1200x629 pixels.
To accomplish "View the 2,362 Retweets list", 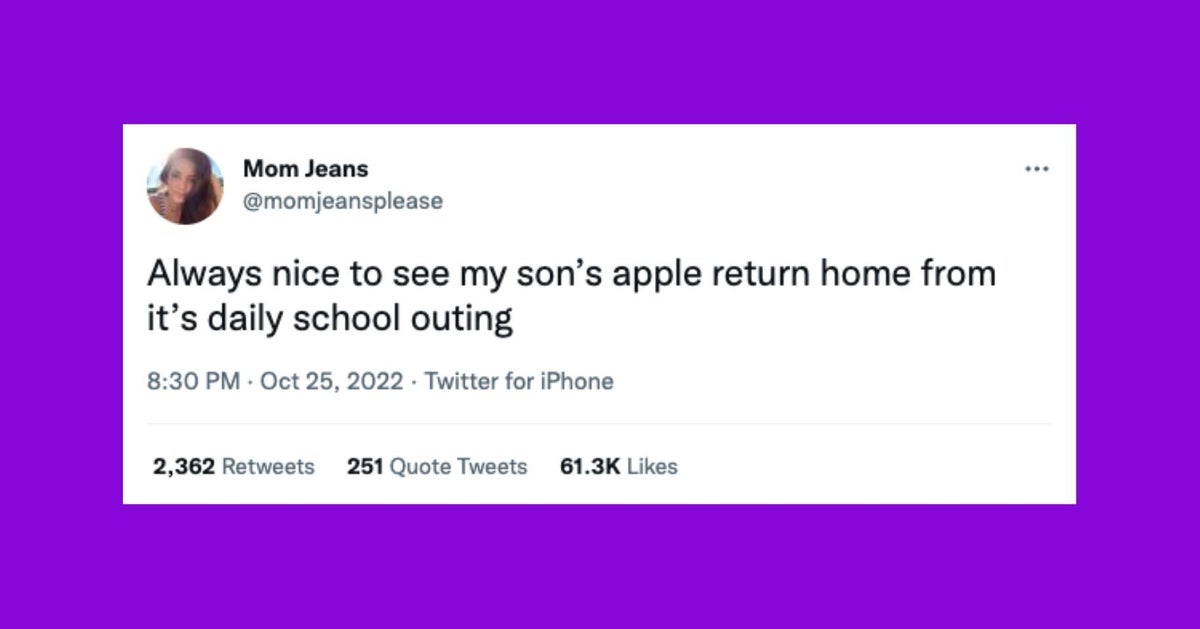I will [233, 466].
